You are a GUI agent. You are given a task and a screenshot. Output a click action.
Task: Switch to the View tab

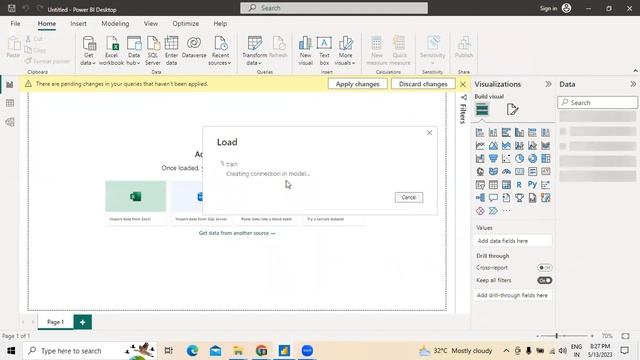pos(151,24)
